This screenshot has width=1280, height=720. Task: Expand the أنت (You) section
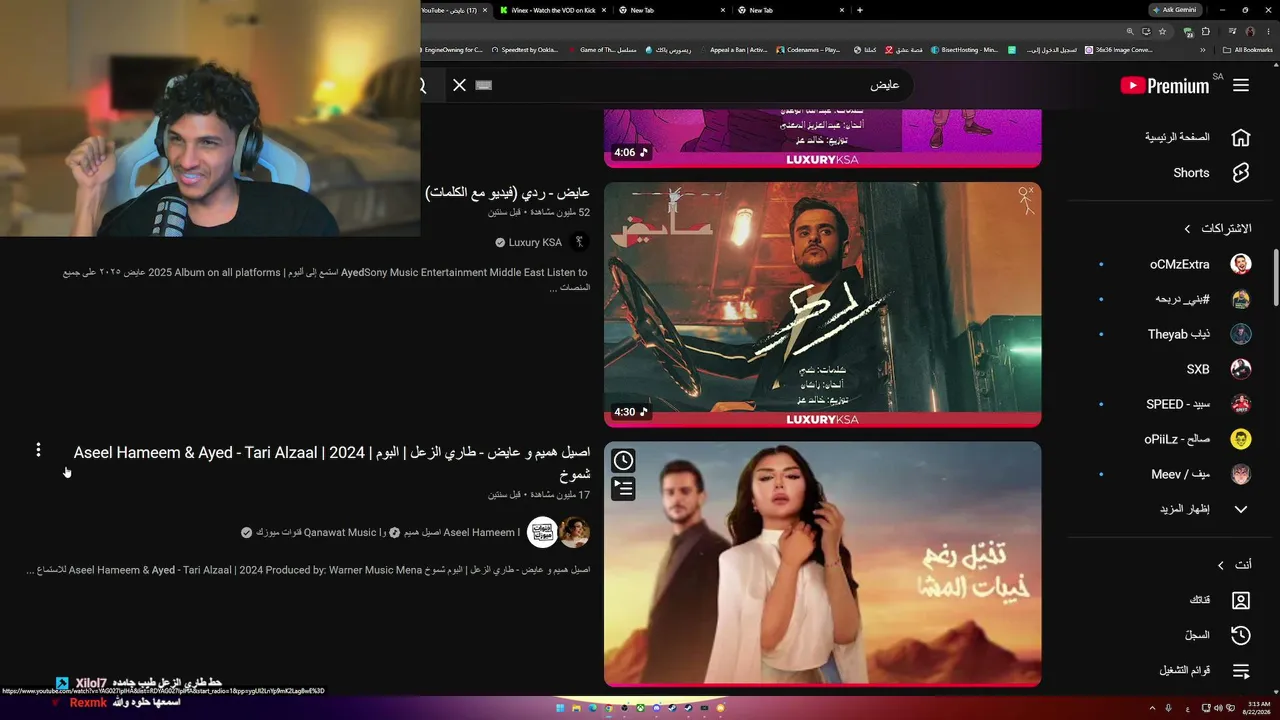1233,565
